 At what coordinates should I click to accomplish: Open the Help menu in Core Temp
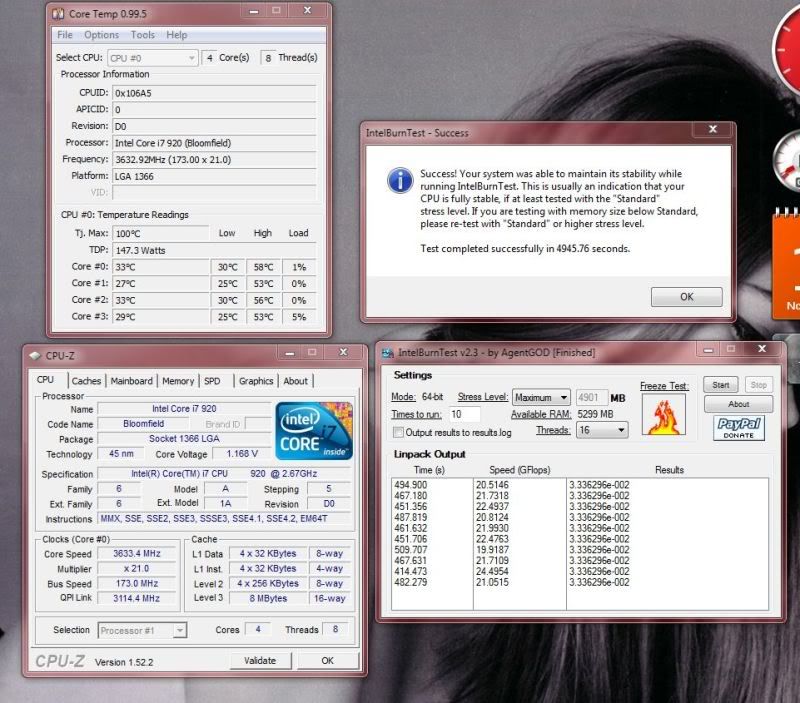177,35
